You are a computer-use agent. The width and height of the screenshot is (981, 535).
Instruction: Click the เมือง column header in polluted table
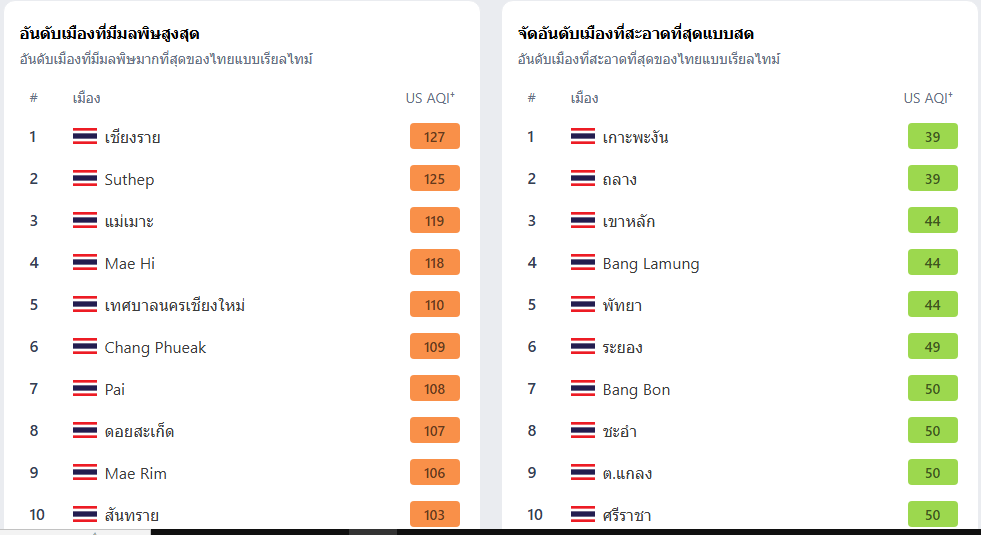(x=86, y=98)
